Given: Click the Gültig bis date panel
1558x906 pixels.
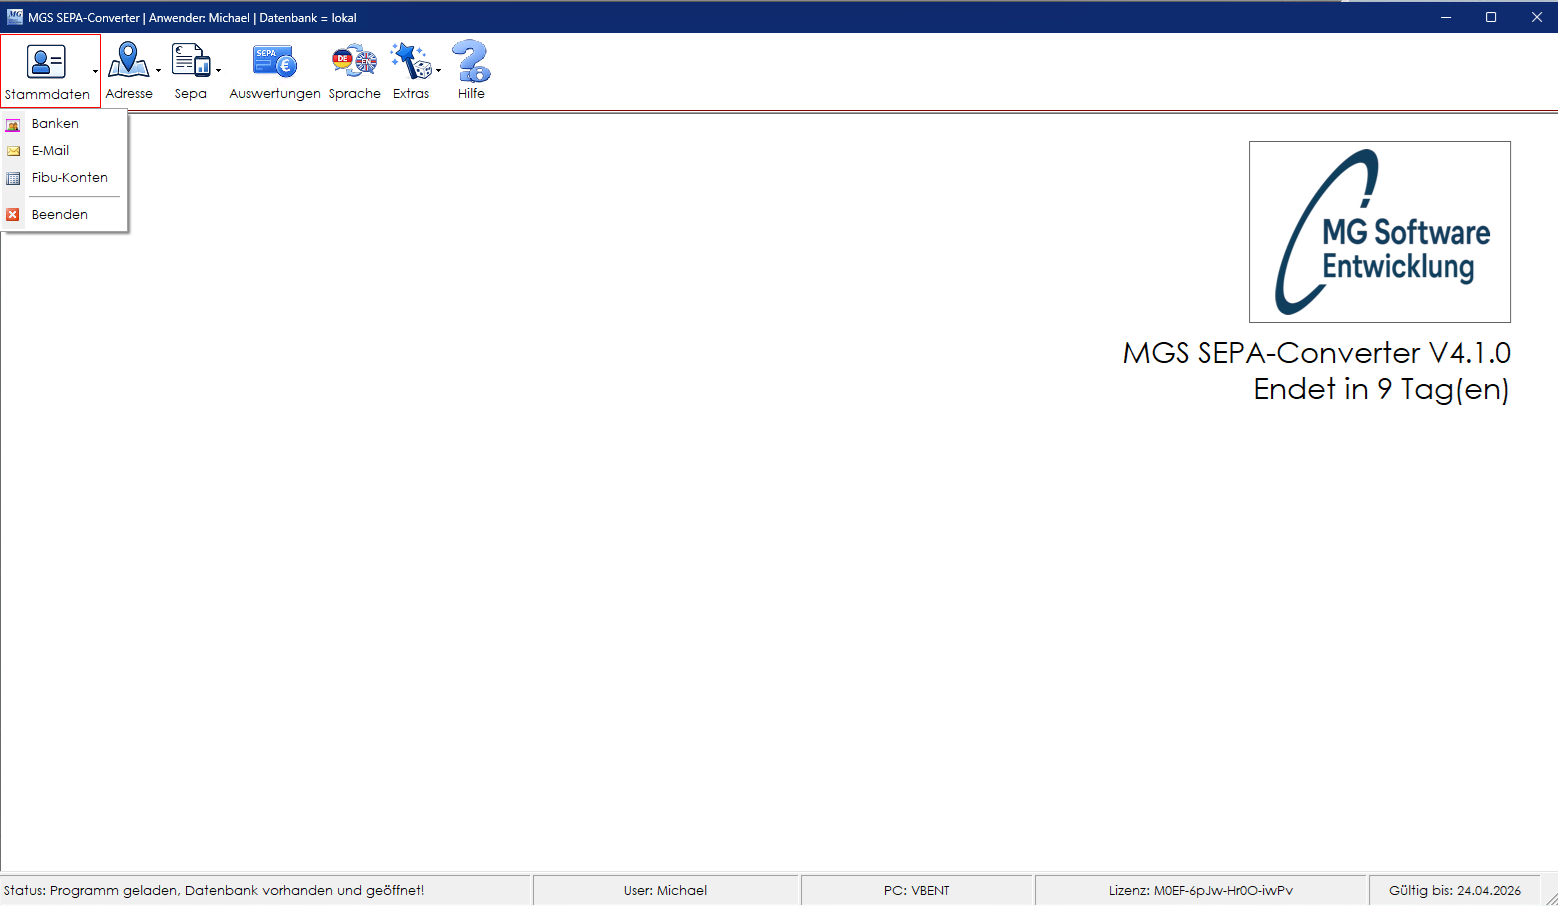Looking at the screenshot, I should [1454, 890].
